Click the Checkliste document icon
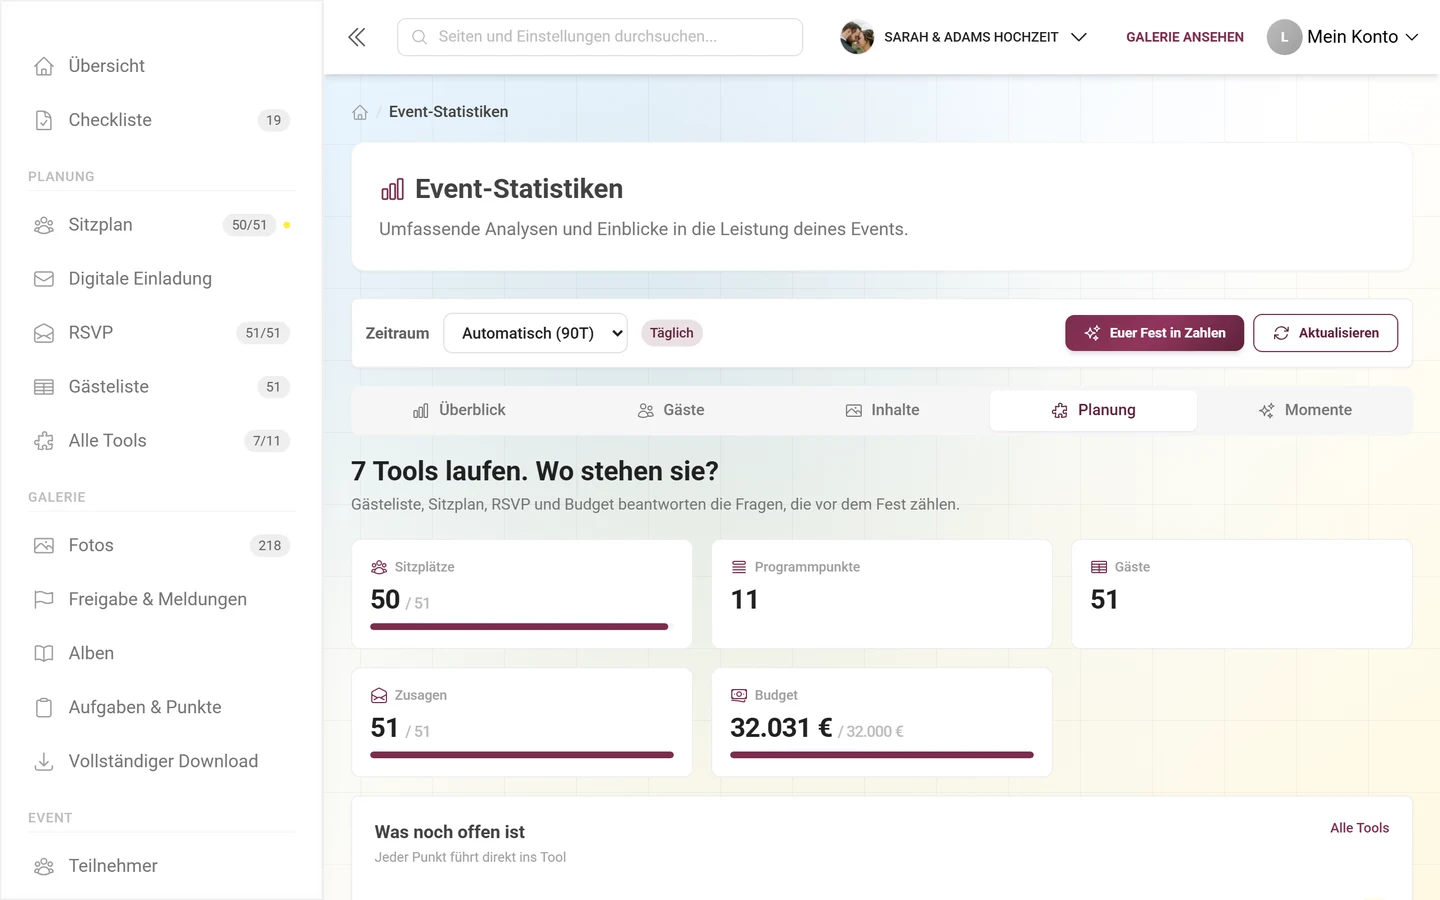This screenshot has height=900, width=1440. click(44, 120)
